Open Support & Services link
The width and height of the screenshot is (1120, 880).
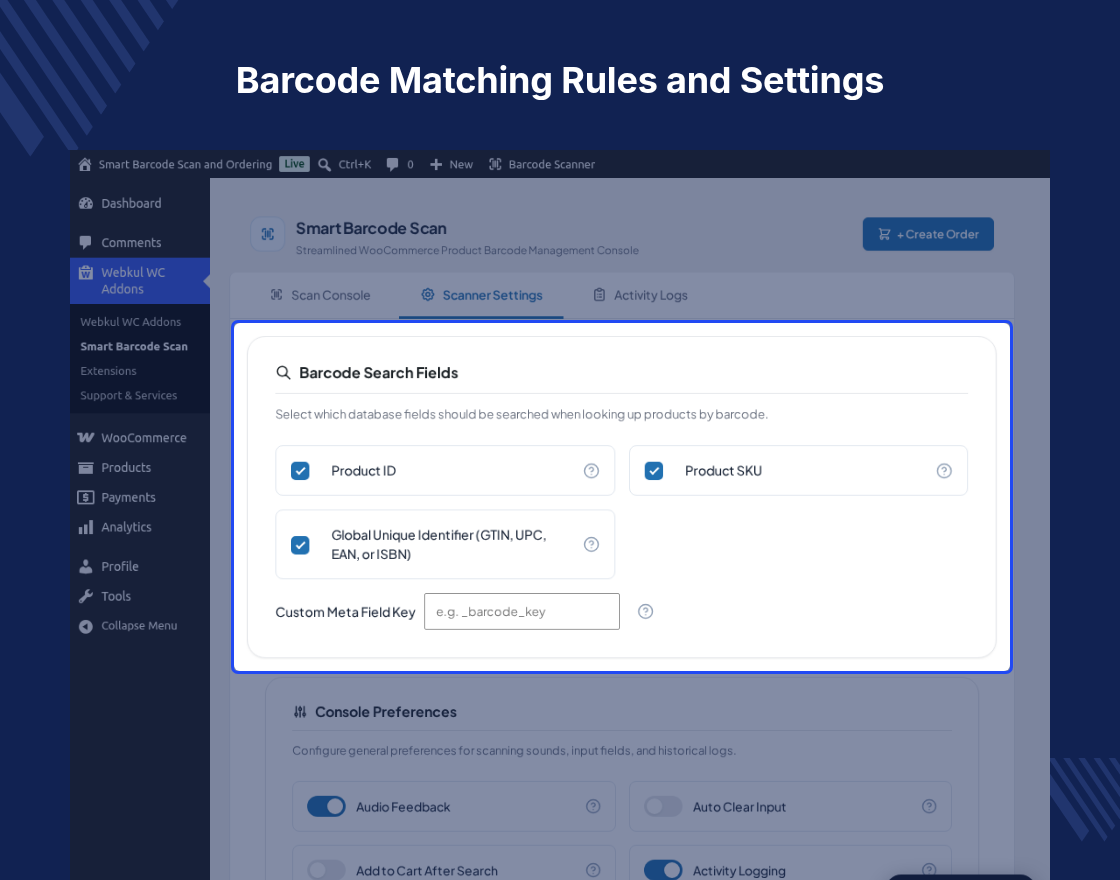tap(129, 396)
